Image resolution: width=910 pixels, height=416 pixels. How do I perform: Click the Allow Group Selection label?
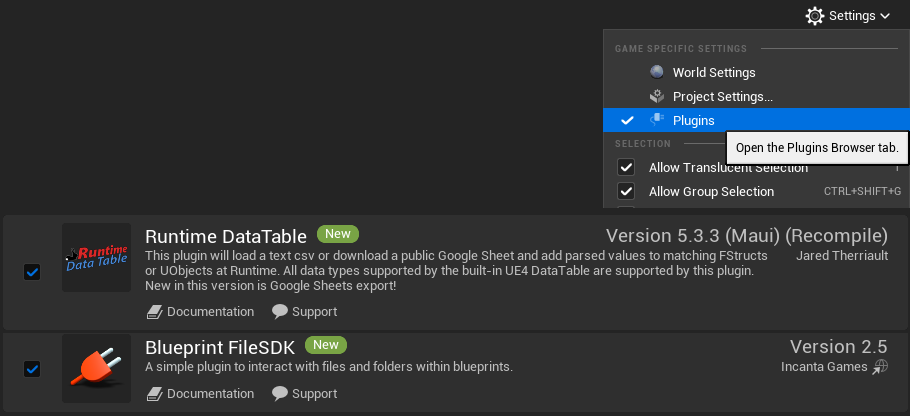tap(712, 191)
